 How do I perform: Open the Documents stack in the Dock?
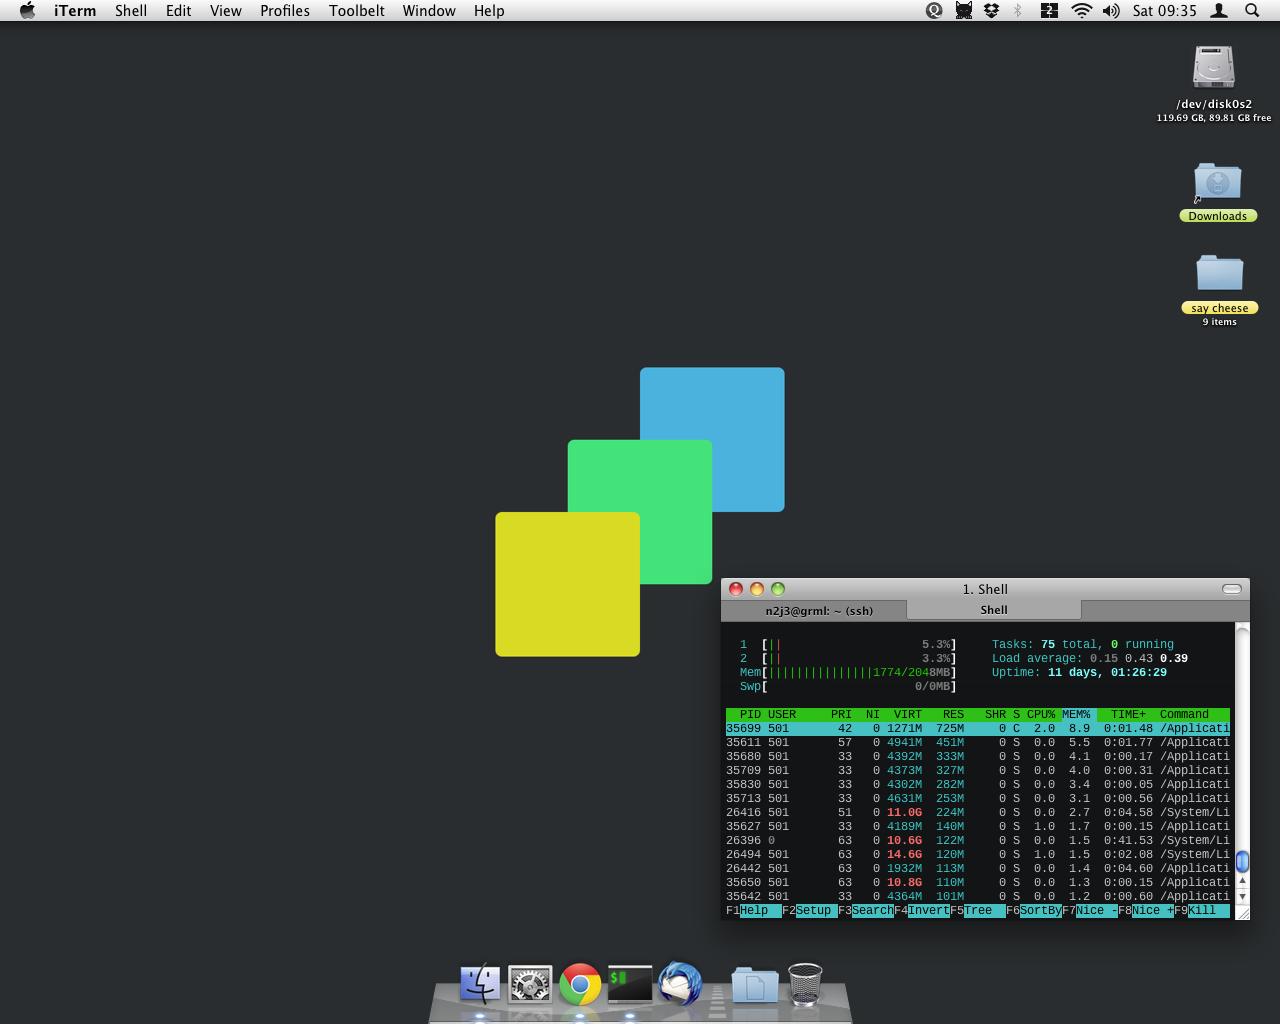pos(755,985)
